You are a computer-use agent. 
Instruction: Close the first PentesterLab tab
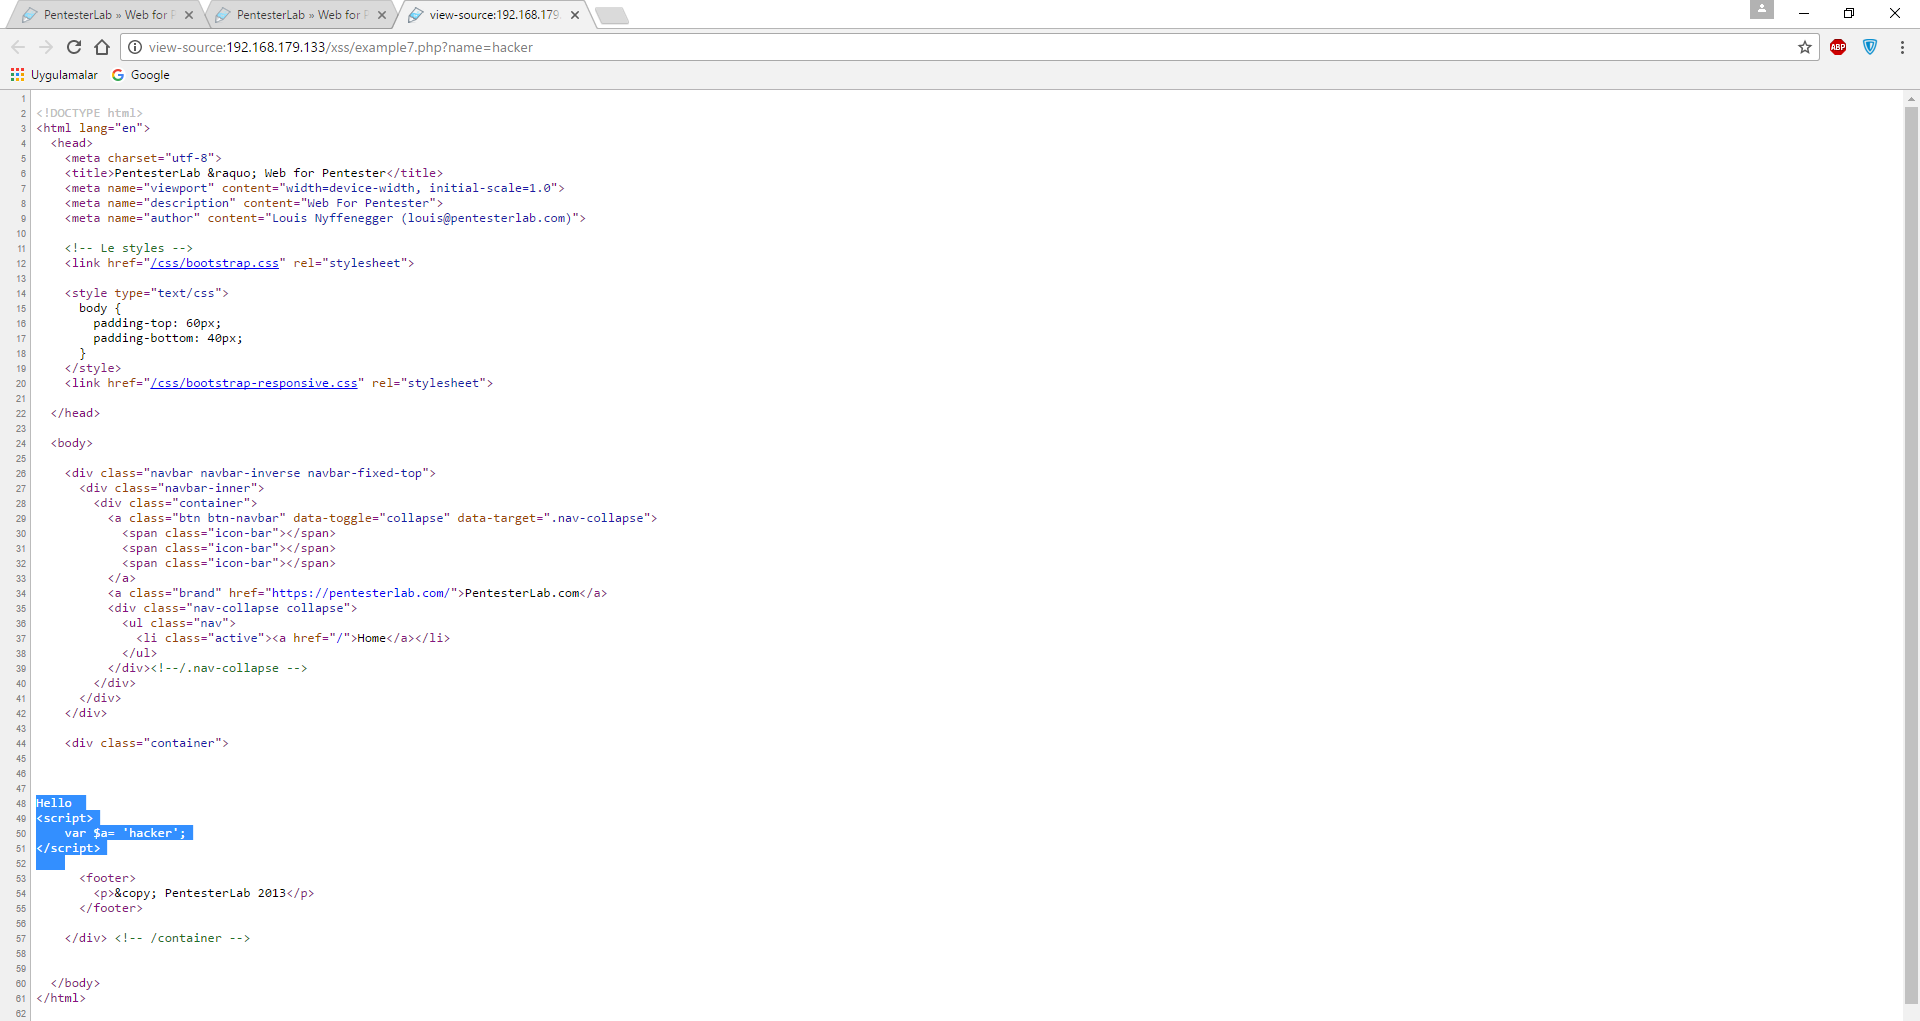[x=189, y=15]
